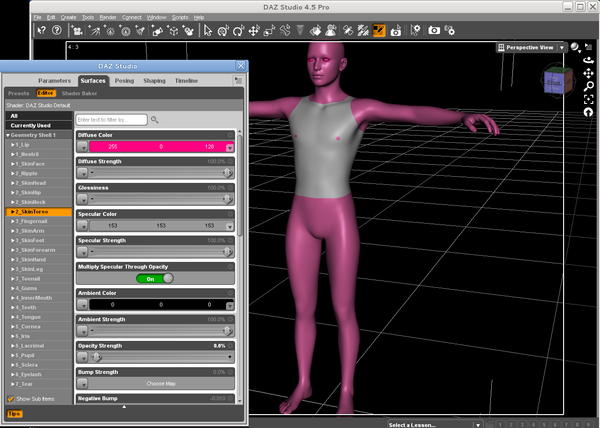Click the search magnifier in Surfaces filter
This screenshot has width=600, height=428.
155,120
